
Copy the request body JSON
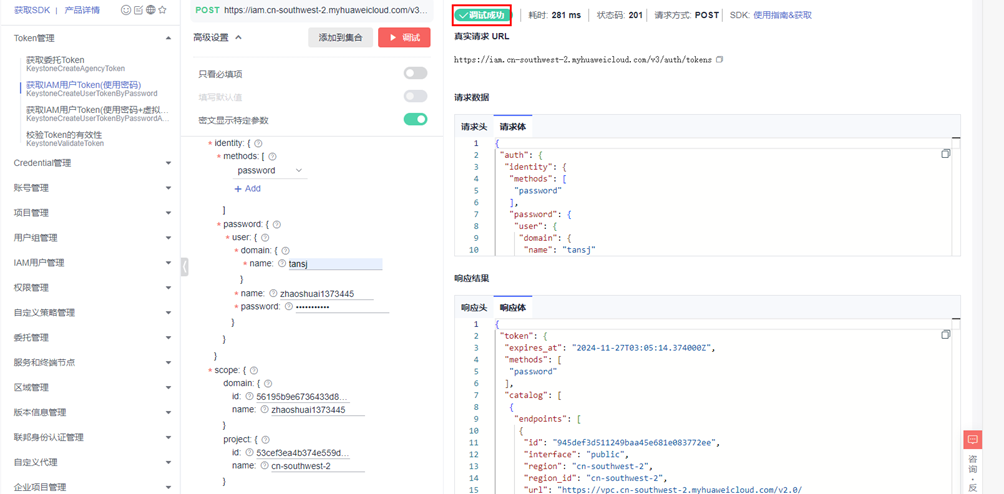(x=946, y=154)
